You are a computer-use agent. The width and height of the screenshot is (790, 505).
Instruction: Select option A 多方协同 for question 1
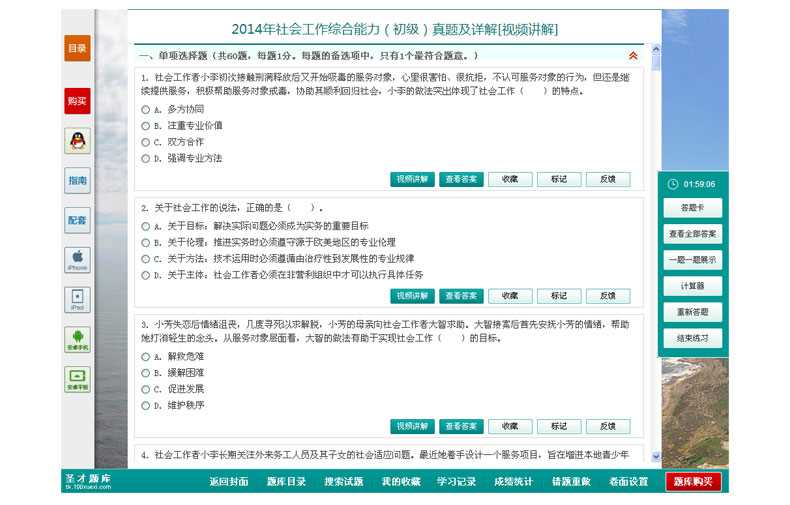(x=146, y=109)
